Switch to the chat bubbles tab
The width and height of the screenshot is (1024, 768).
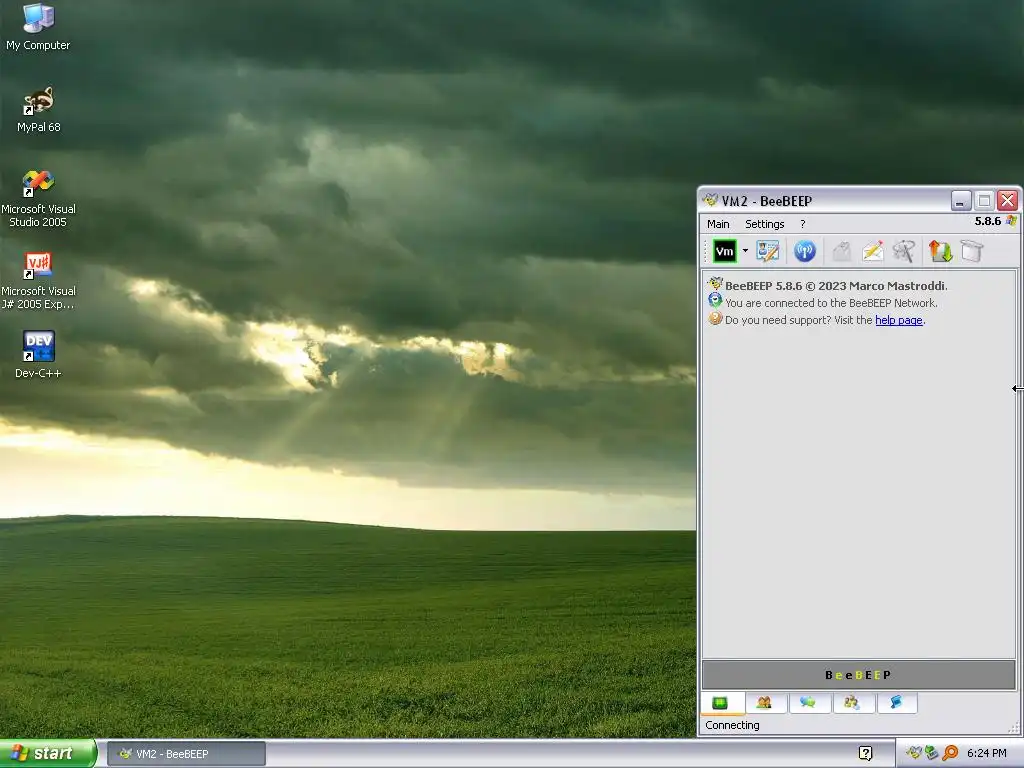pyautogui.click(x=808, y=703)
